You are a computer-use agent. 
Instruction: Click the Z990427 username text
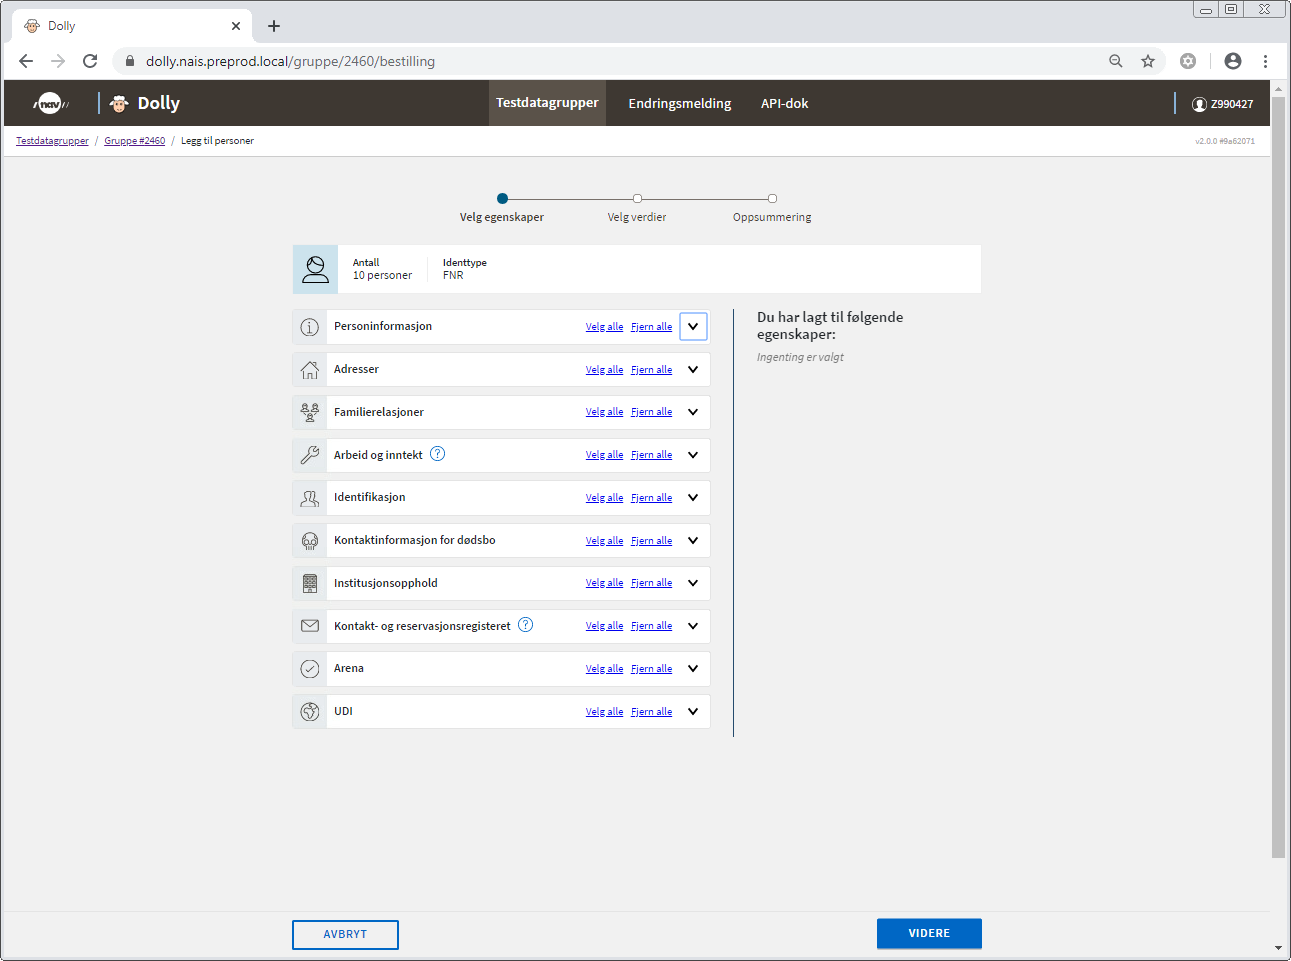click(x=1232, y=104)
